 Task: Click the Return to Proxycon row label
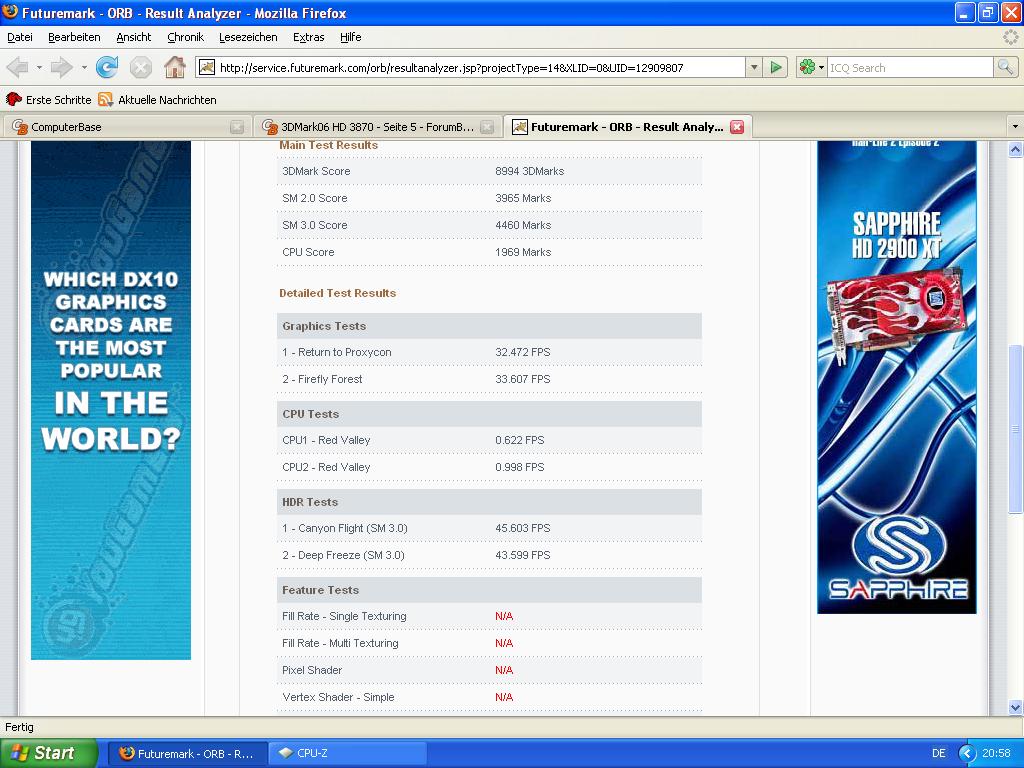(337, 352)
